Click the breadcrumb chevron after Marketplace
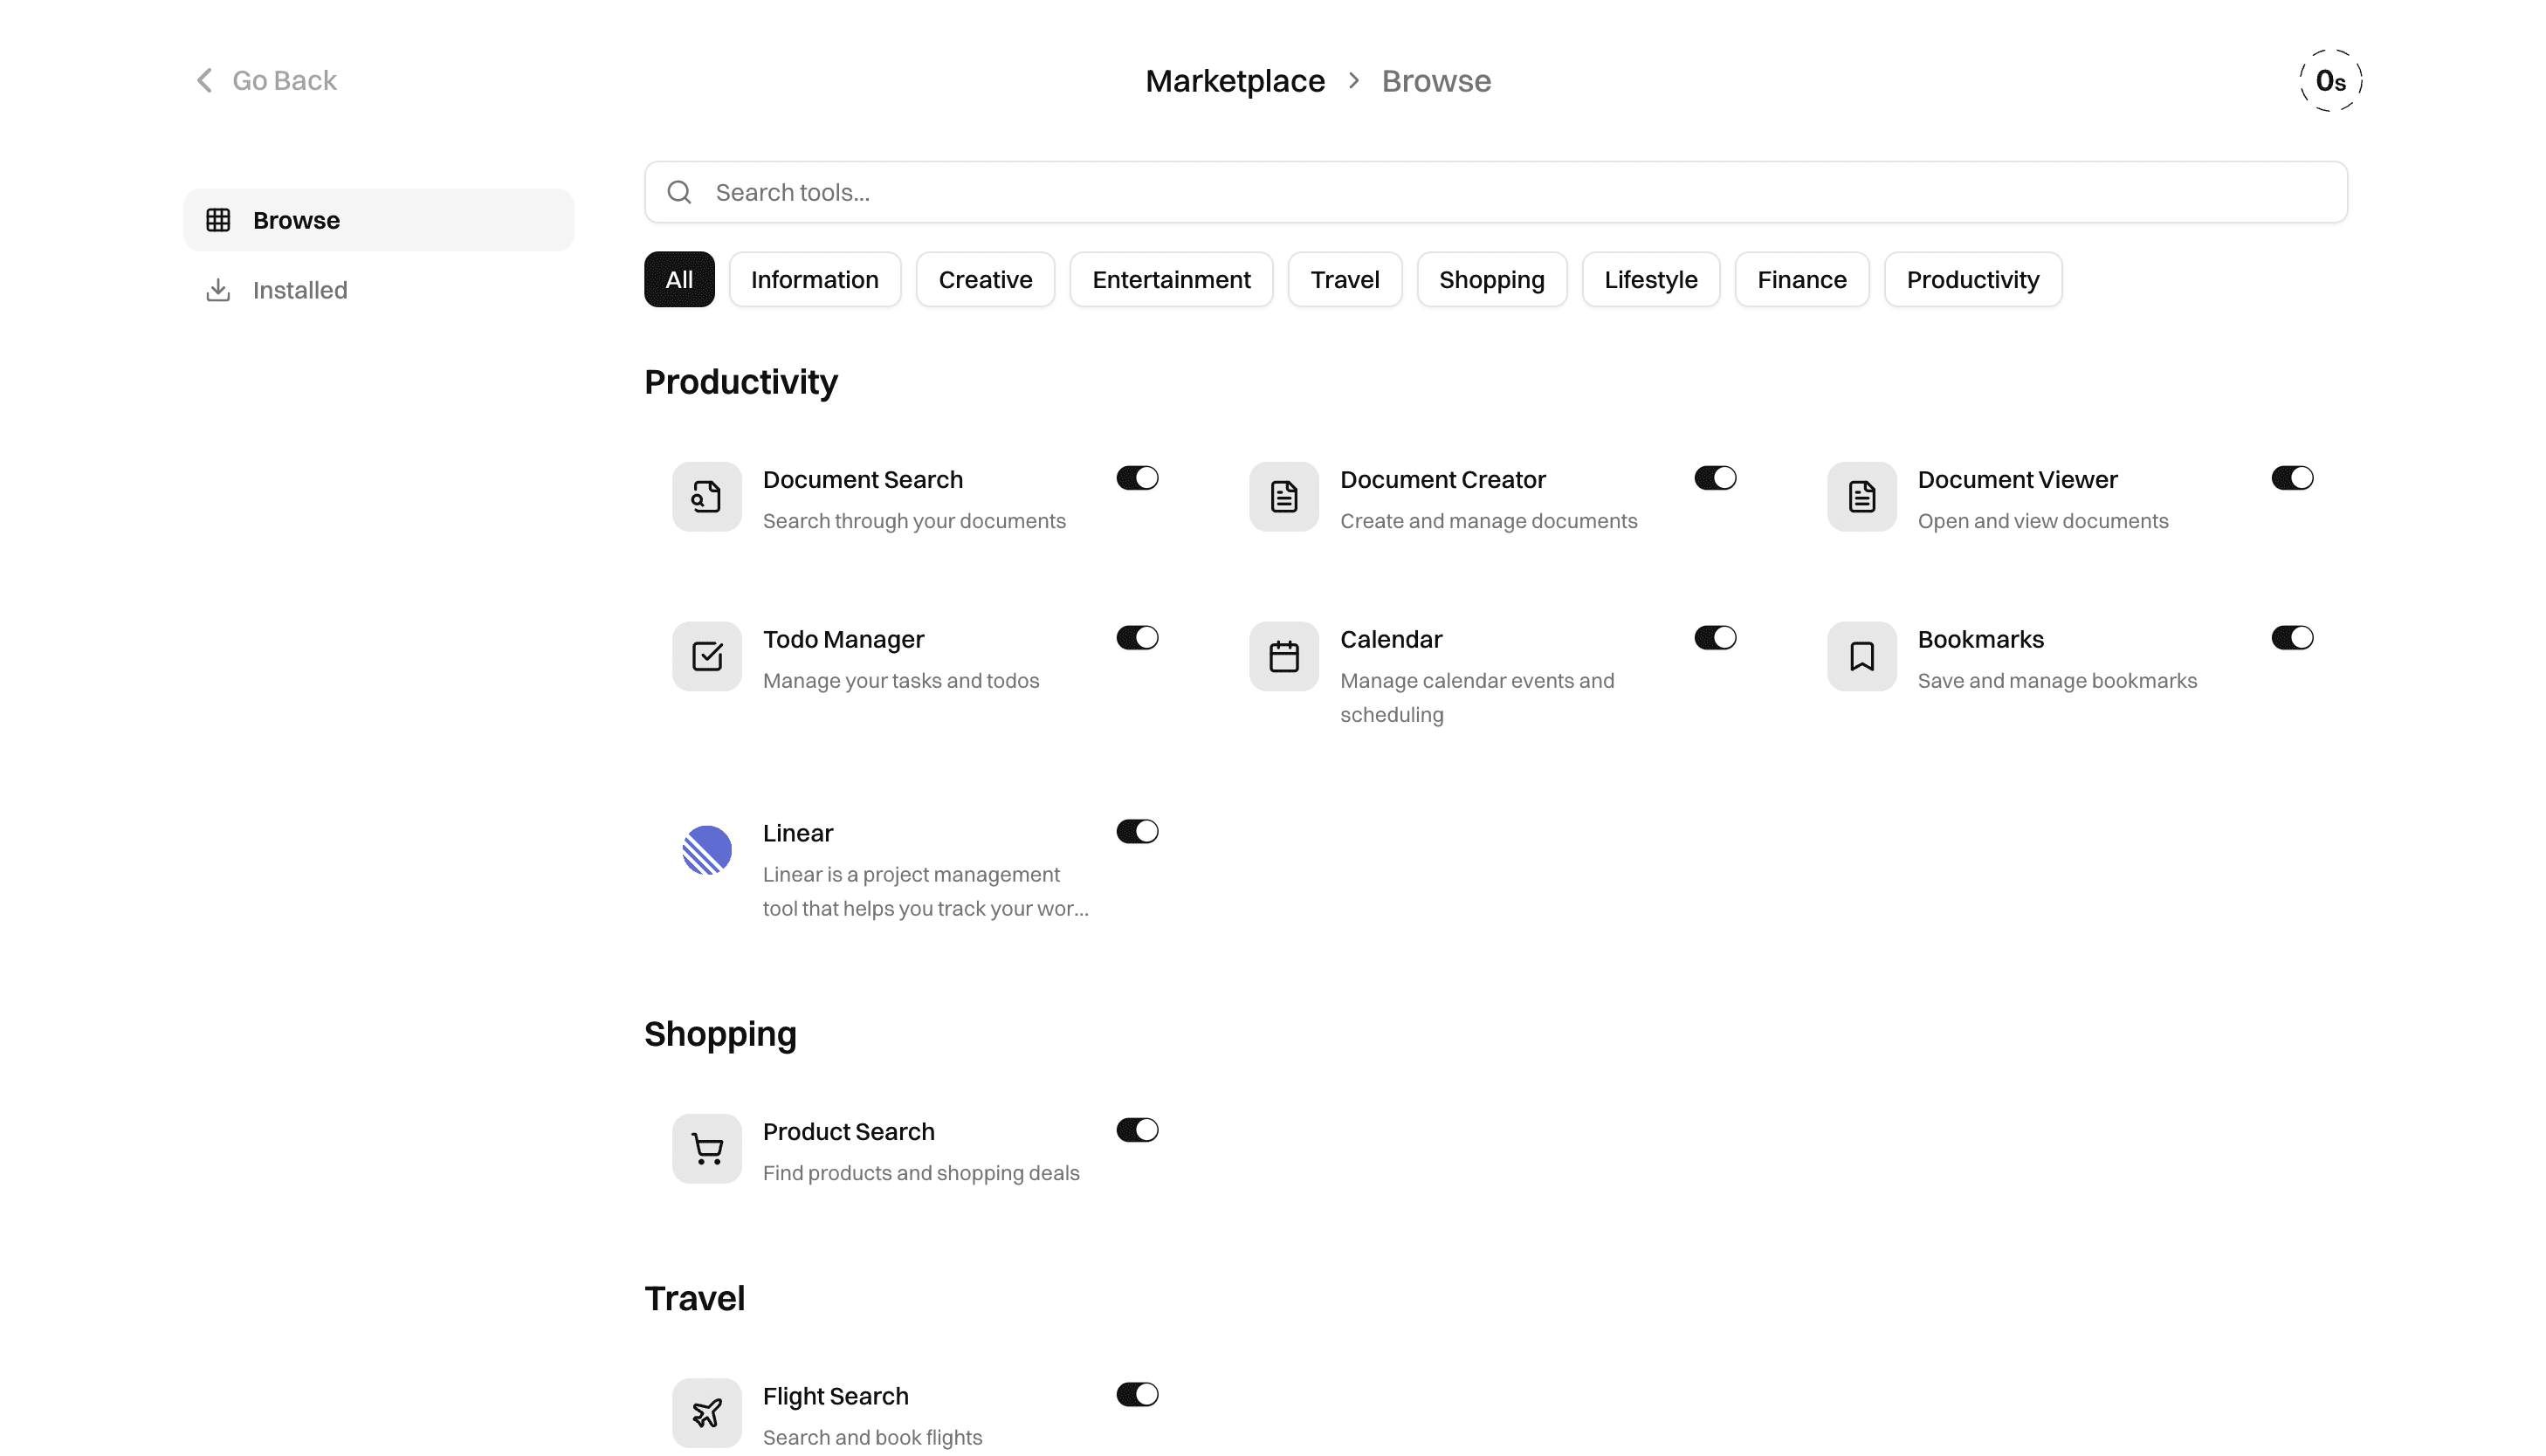Screen dimensions: 2546x1456 pos(1353,80)
